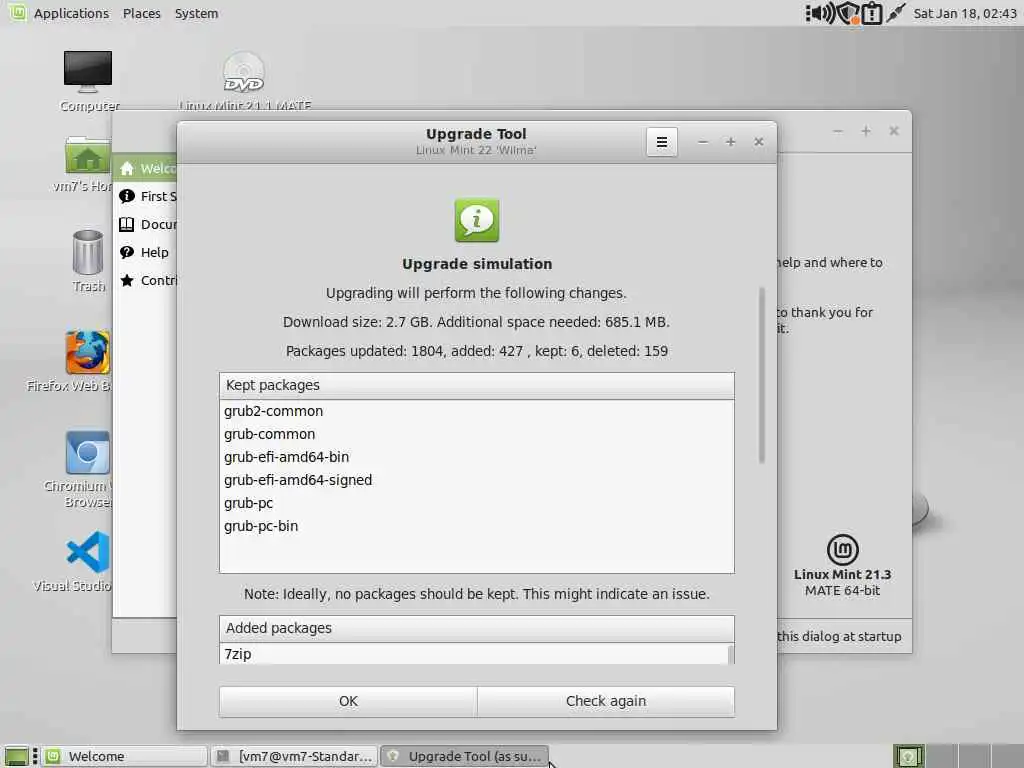Switch to Welcome window in taskbar
This screenshot has width=1024, height=768.
(125, 756)
